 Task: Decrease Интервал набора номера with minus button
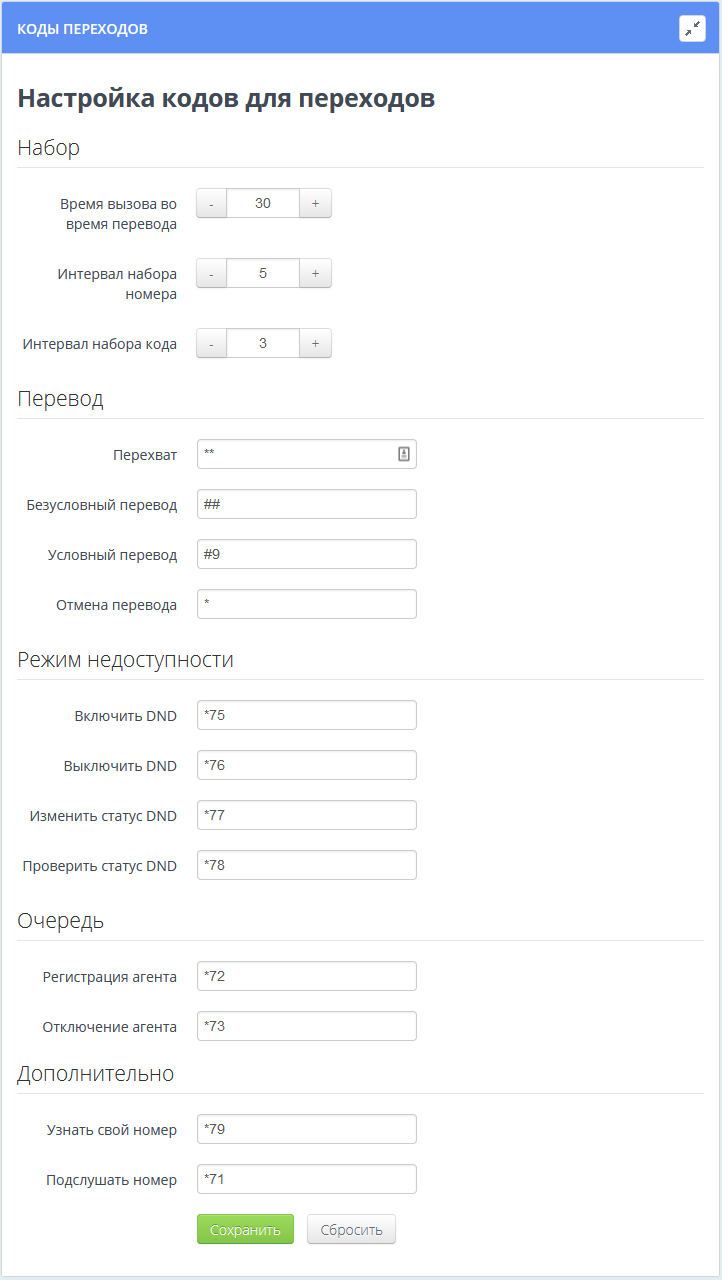pos(212,273)
